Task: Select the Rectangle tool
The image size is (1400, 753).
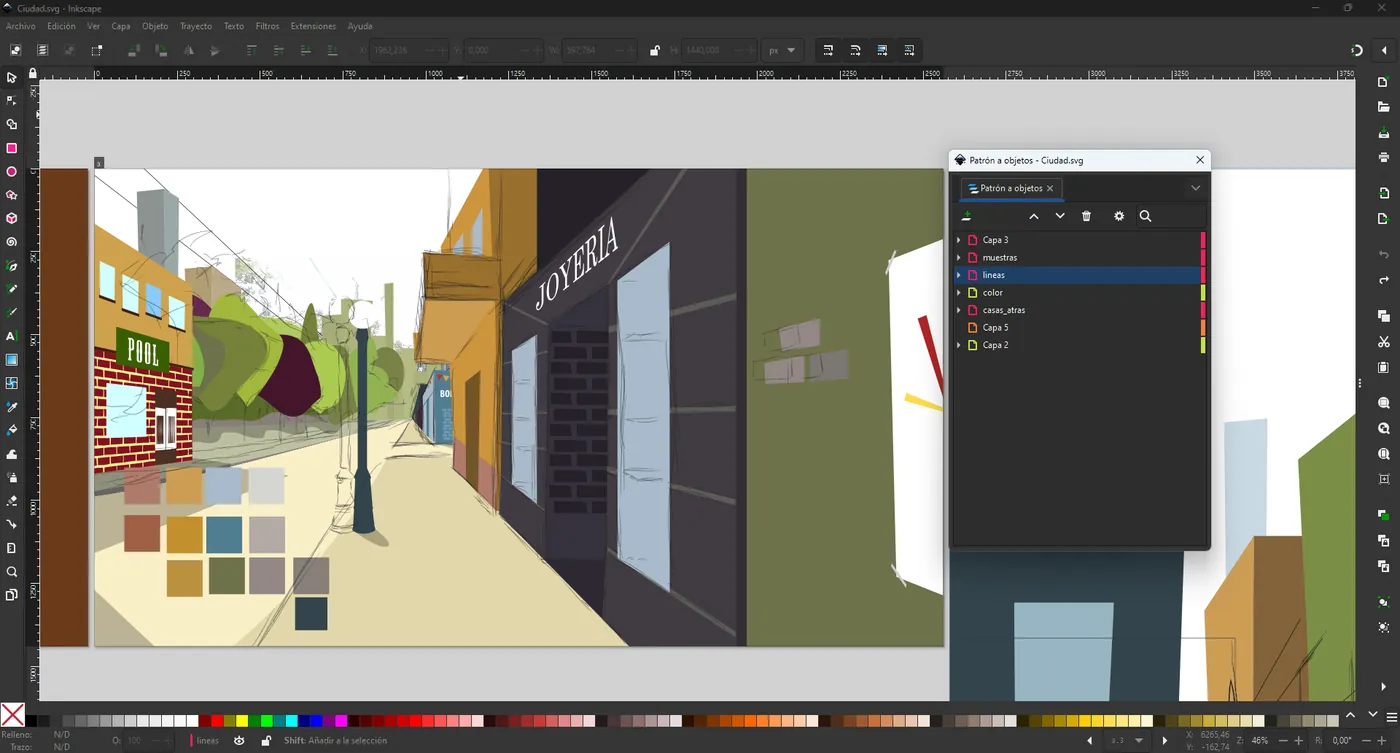Action: pyautogui.click(x=12, y=148)
